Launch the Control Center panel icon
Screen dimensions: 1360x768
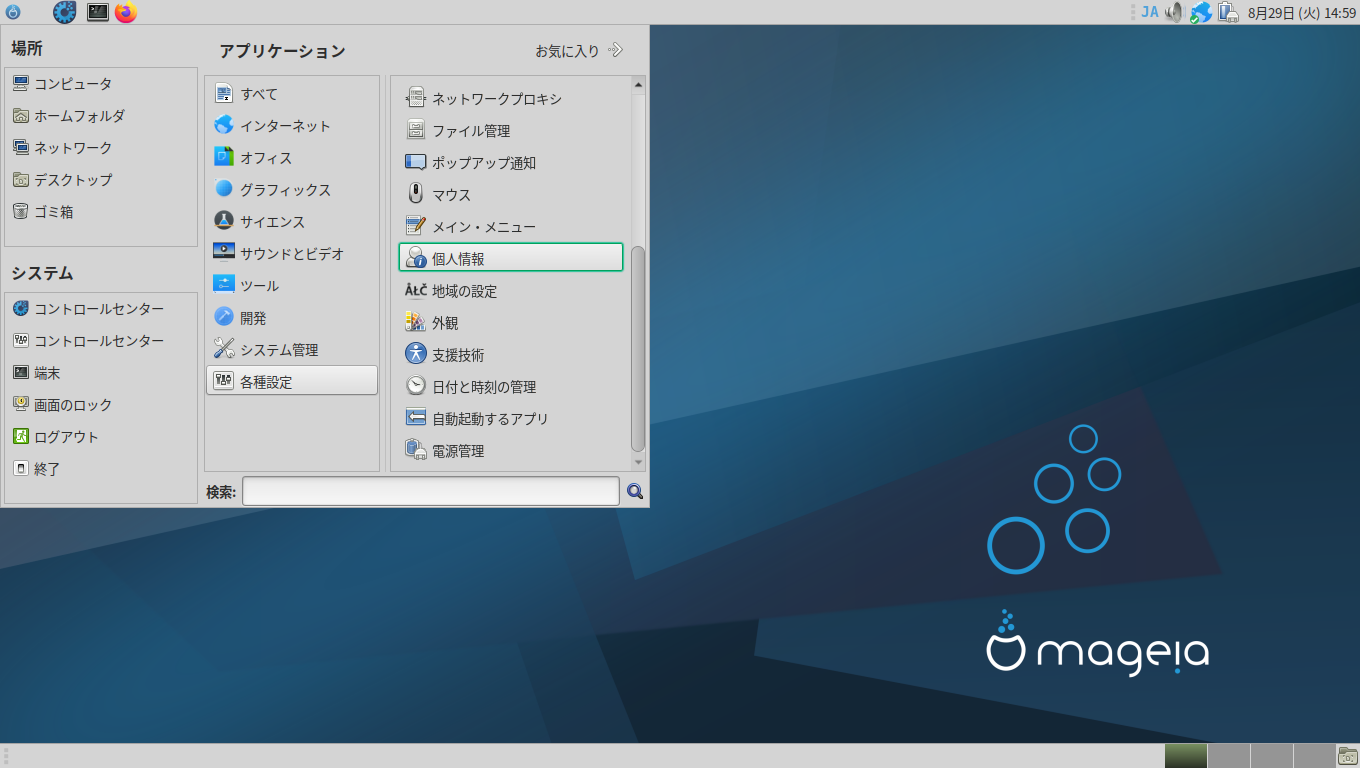coord(65,12)
